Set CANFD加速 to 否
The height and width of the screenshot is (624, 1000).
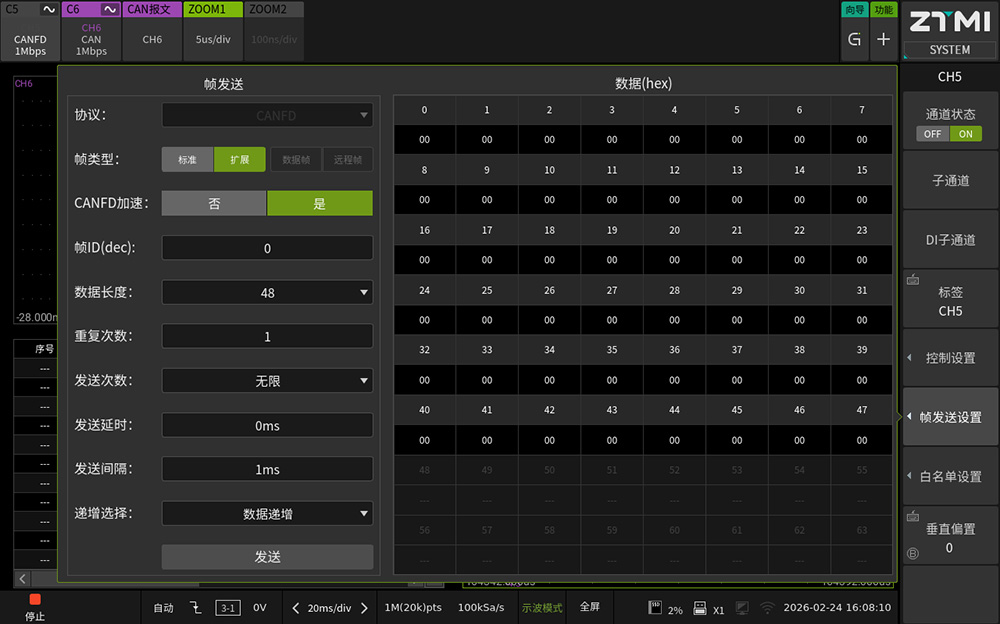pos(214,203)
